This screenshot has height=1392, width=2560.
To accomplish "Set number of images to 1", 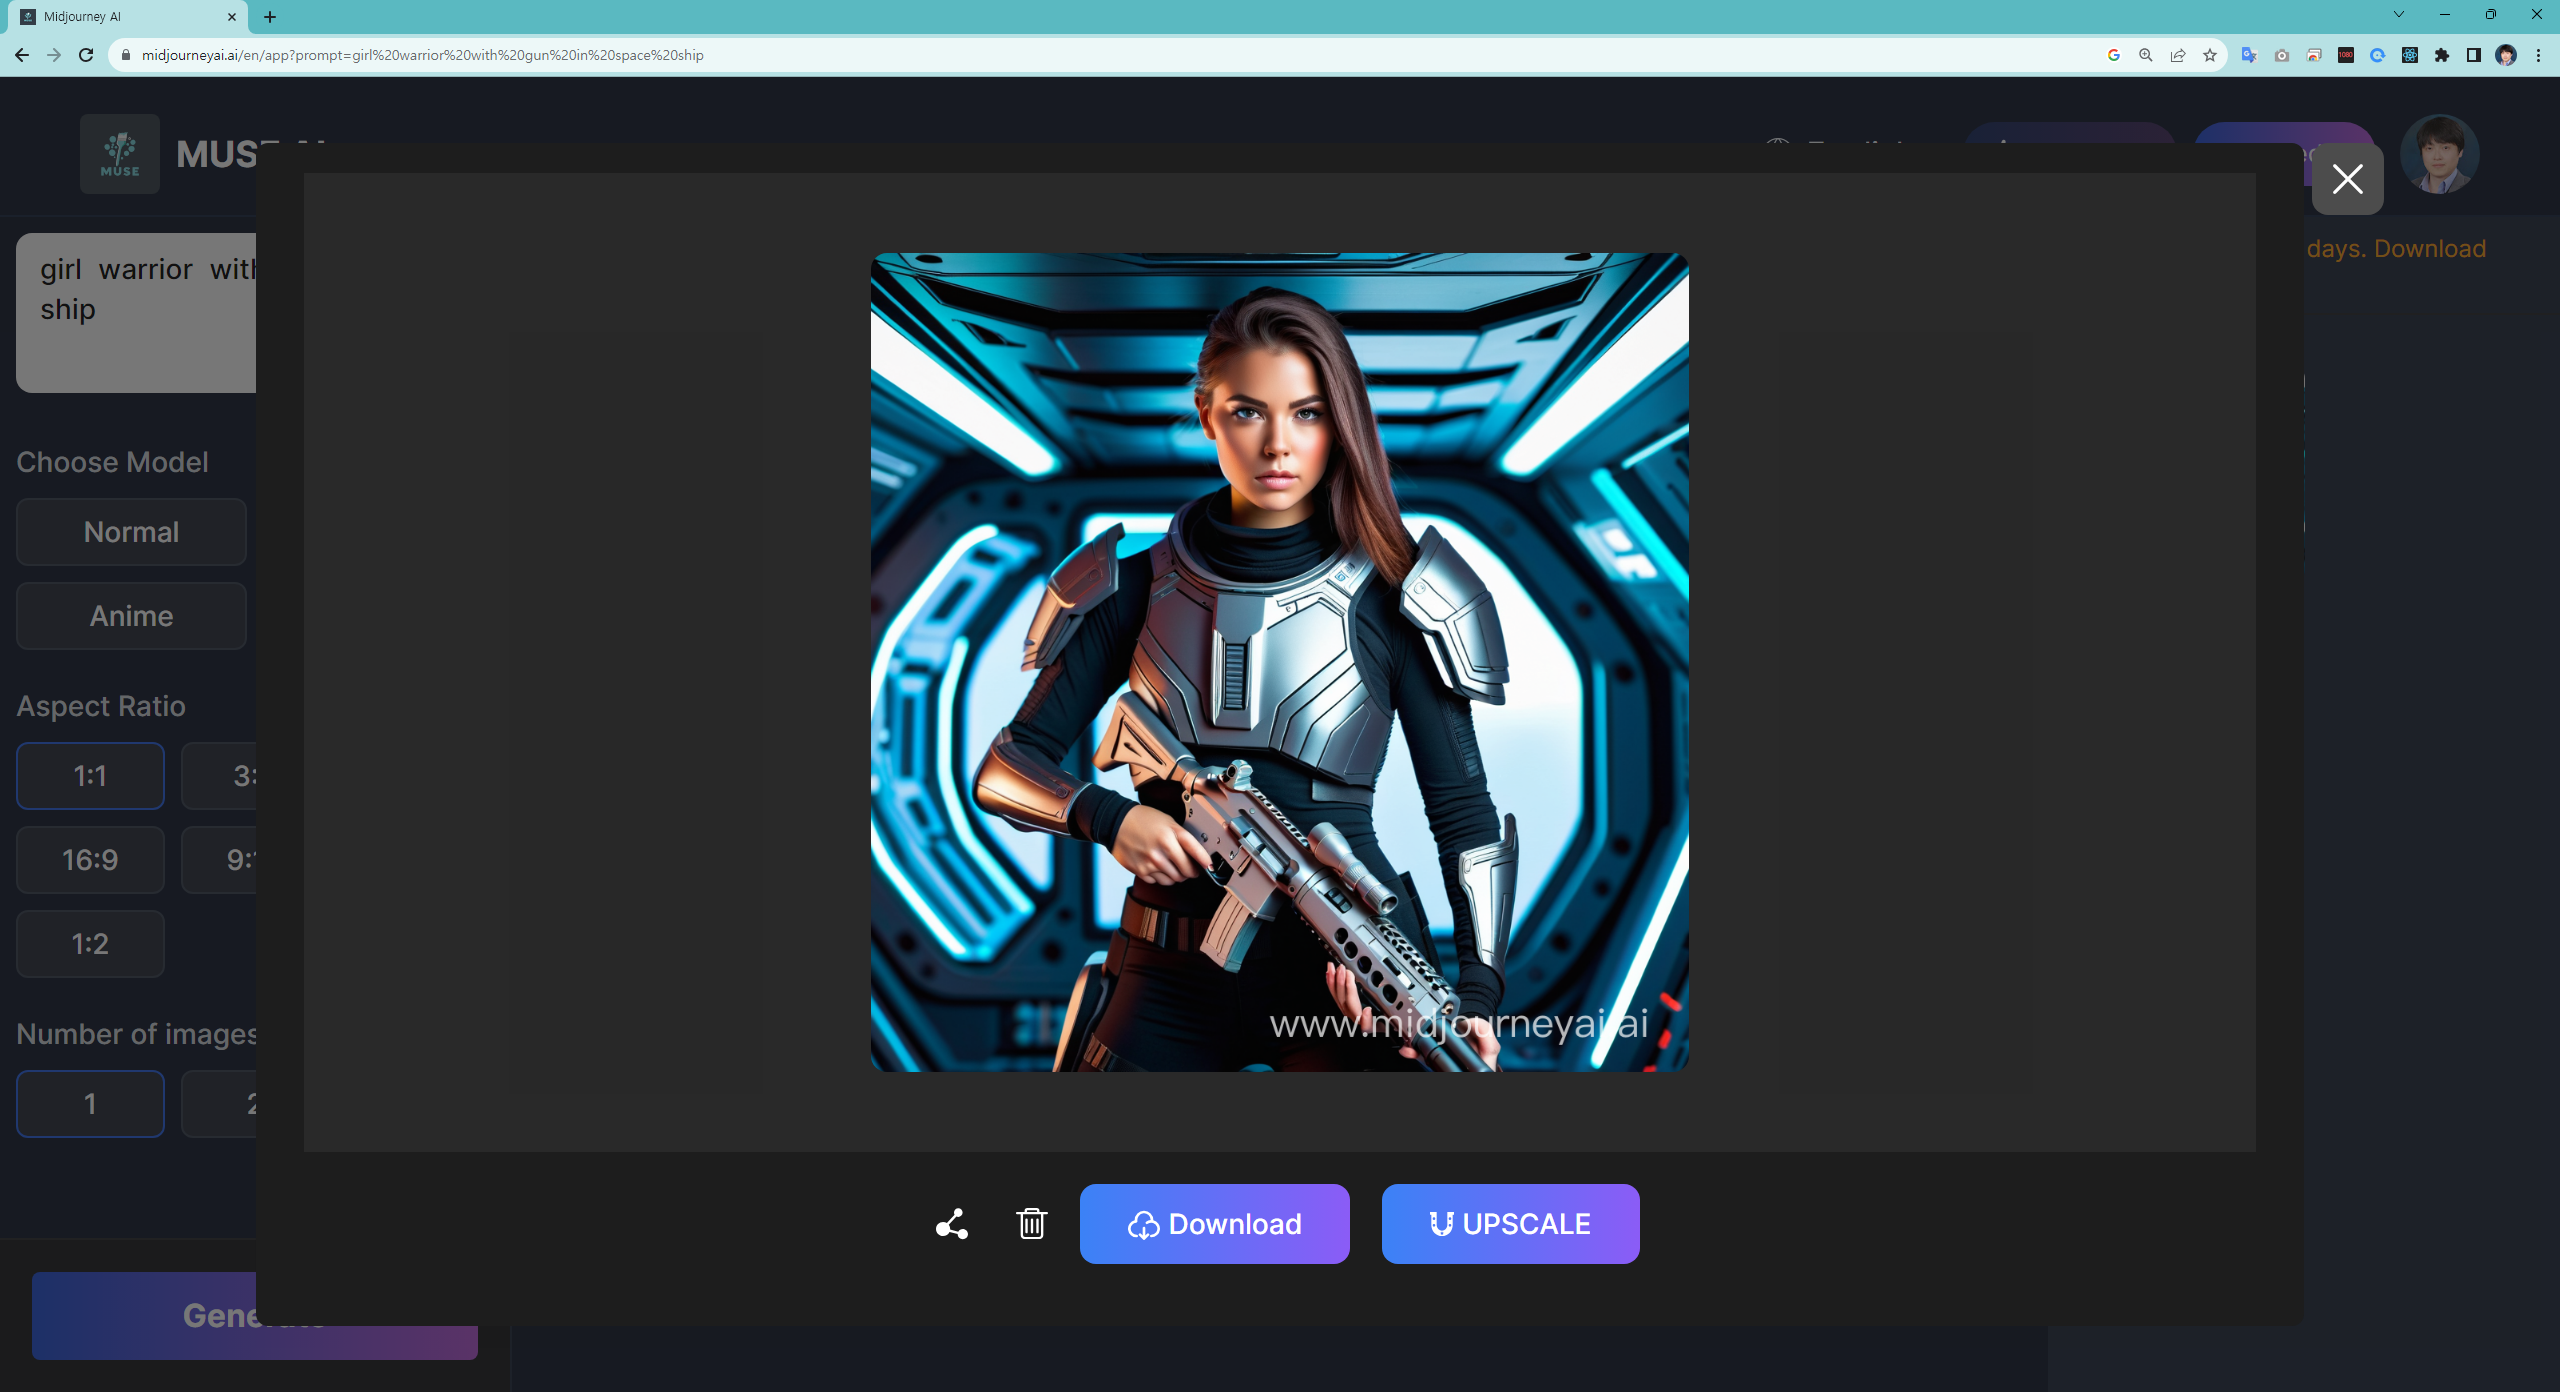I will (x=90, y=1104).
